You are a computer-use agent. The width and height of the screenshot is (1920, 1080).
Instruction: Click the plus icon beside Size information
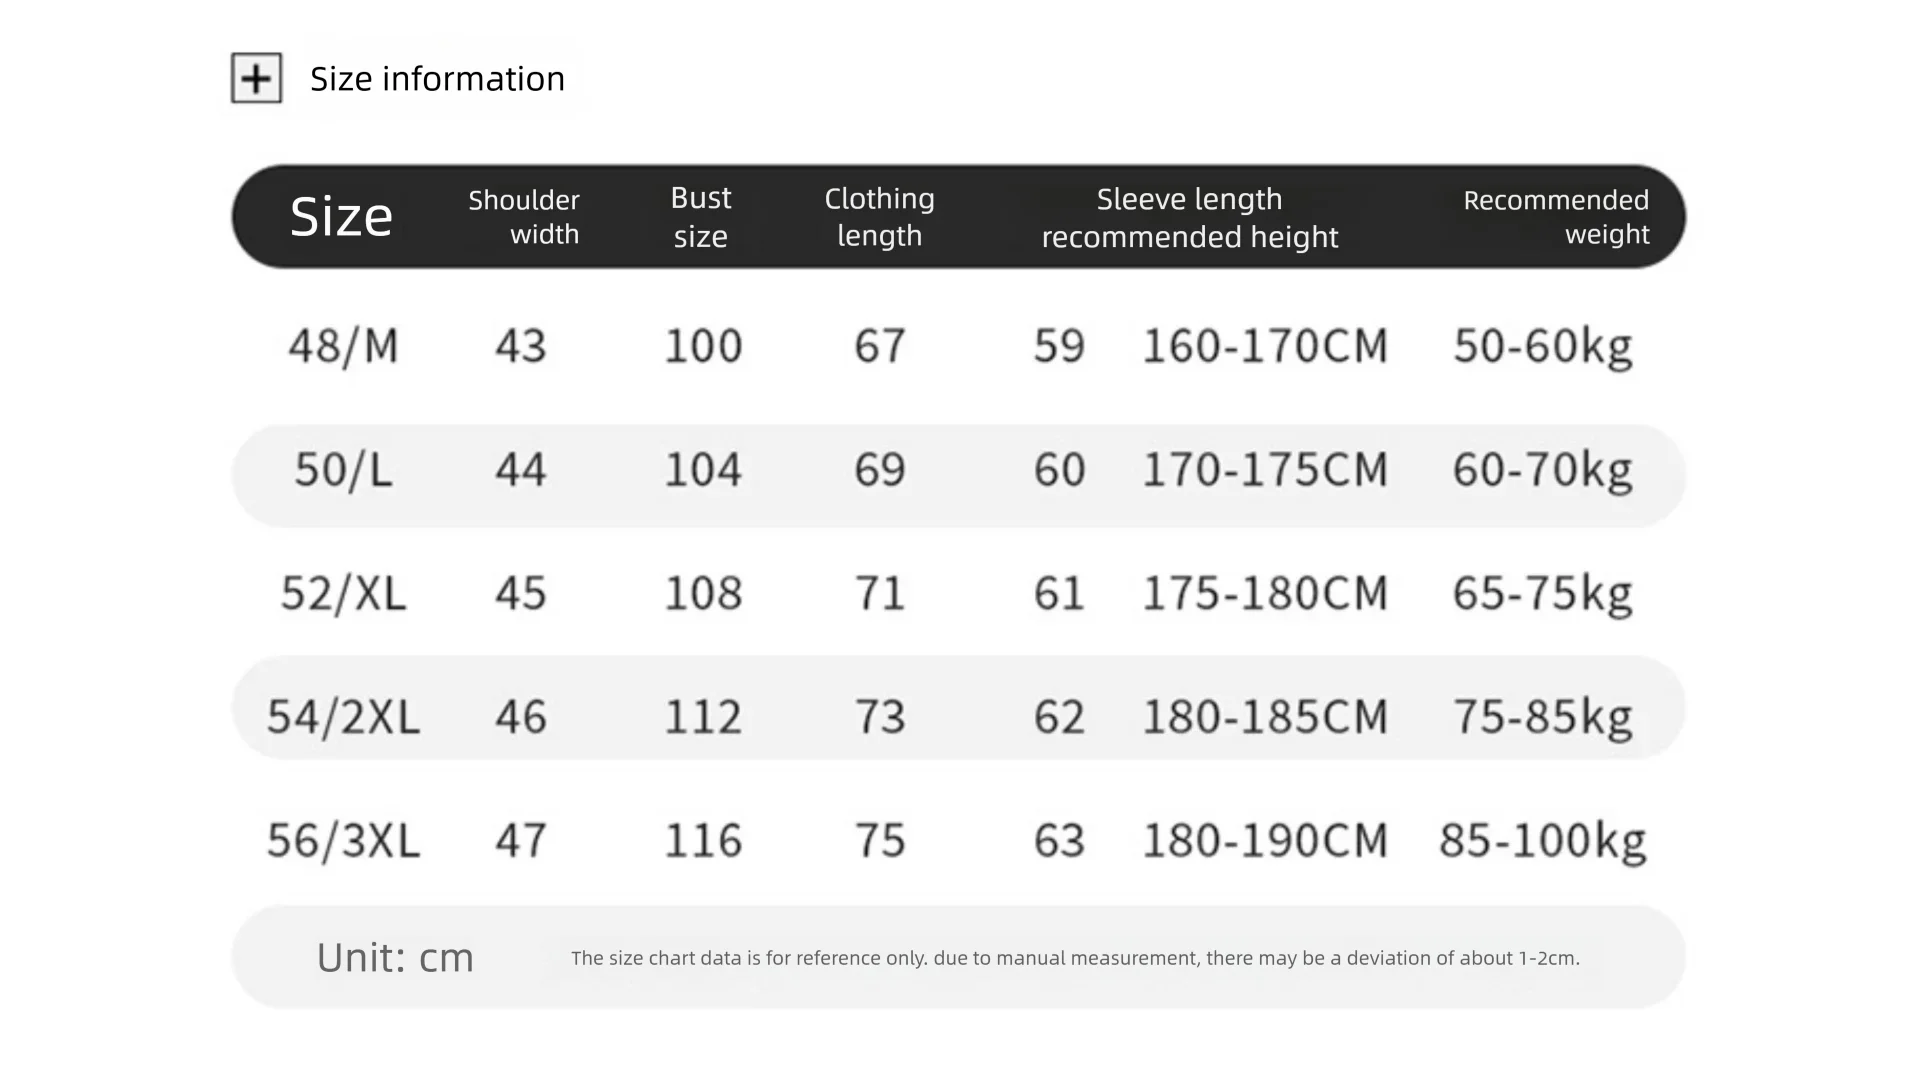click(x=256, y=78)
